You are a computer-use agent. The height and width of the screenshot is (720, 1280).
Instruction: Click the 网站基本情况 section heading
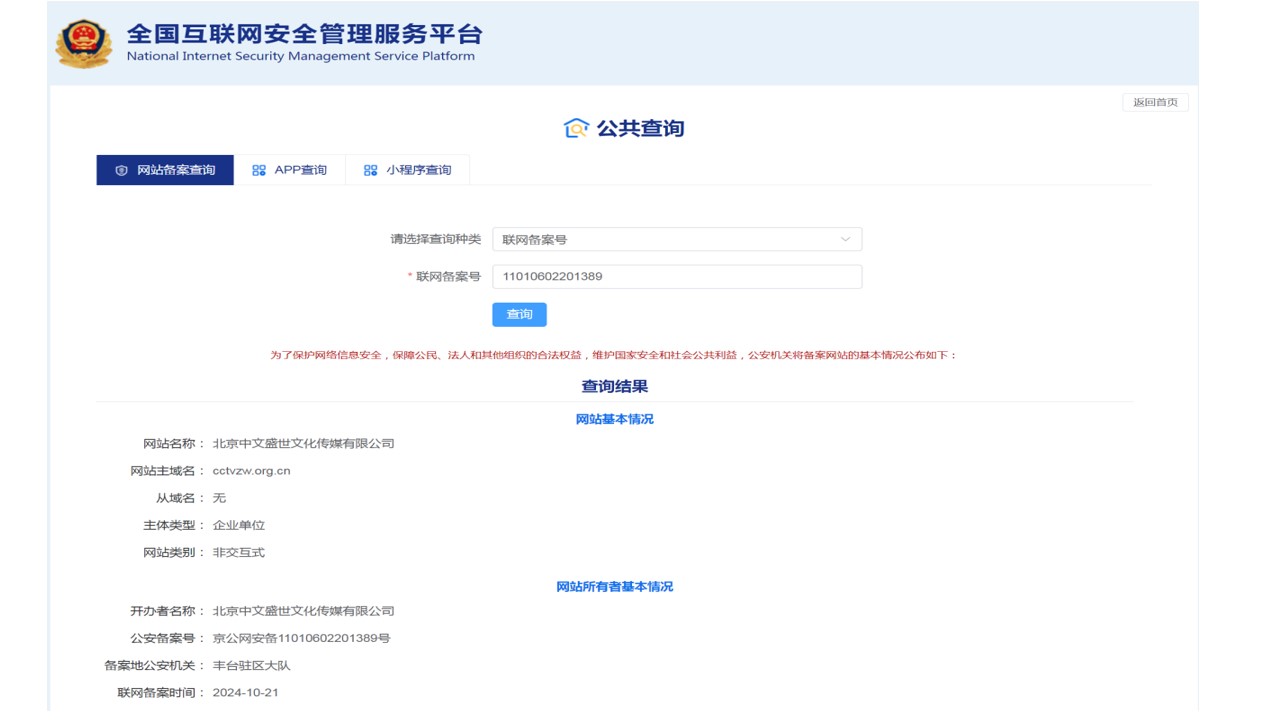point(614,419)
